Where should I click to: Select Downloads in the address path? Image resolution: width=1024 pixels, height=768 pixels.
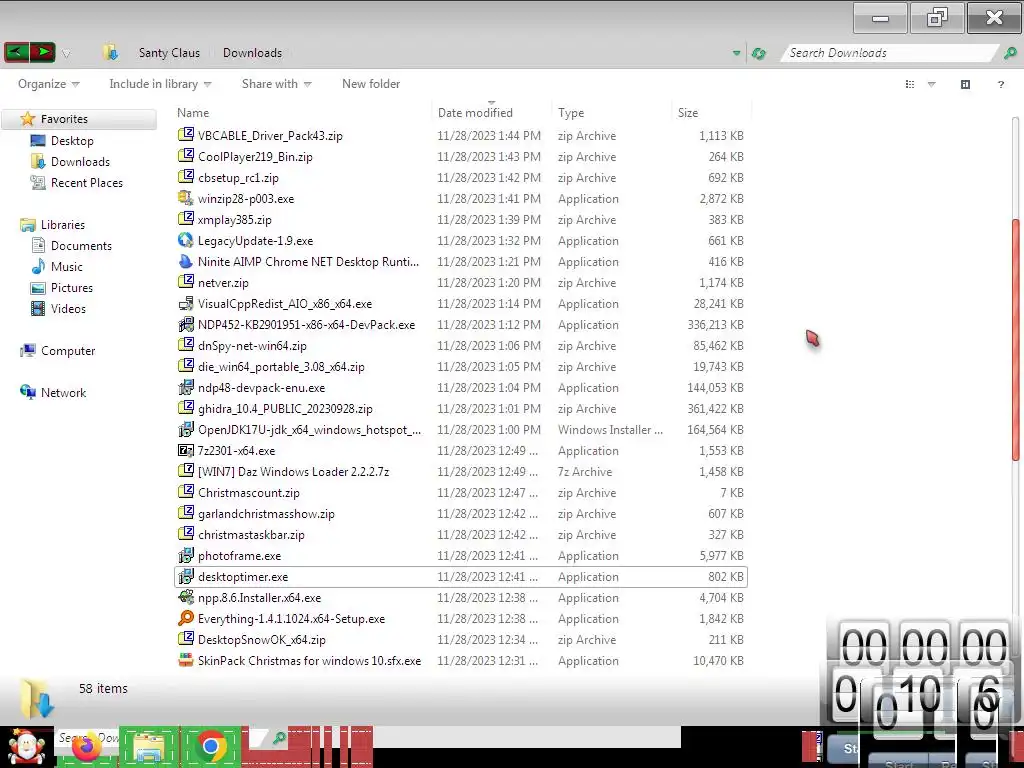[x=252, y=53]
